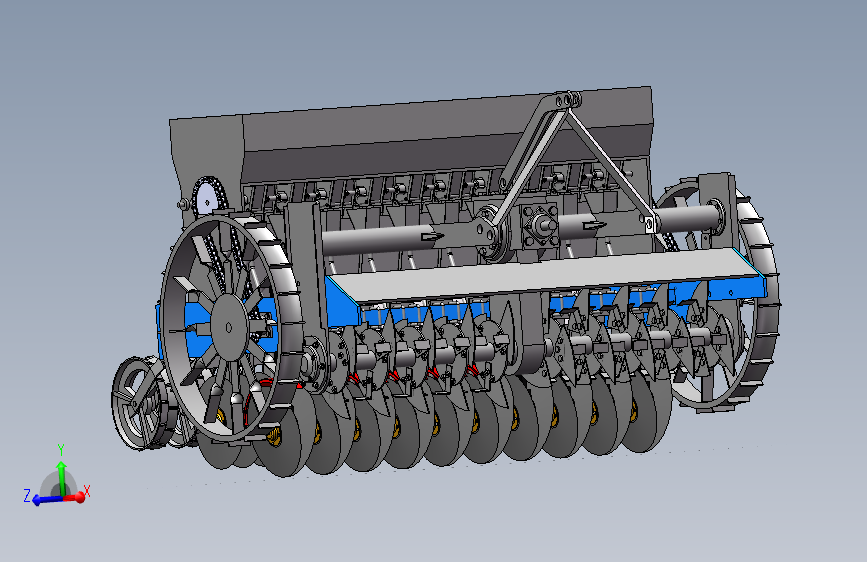Click the 'Z' axis label
Viewport: 867px width, 562px height.
[27, 495]
